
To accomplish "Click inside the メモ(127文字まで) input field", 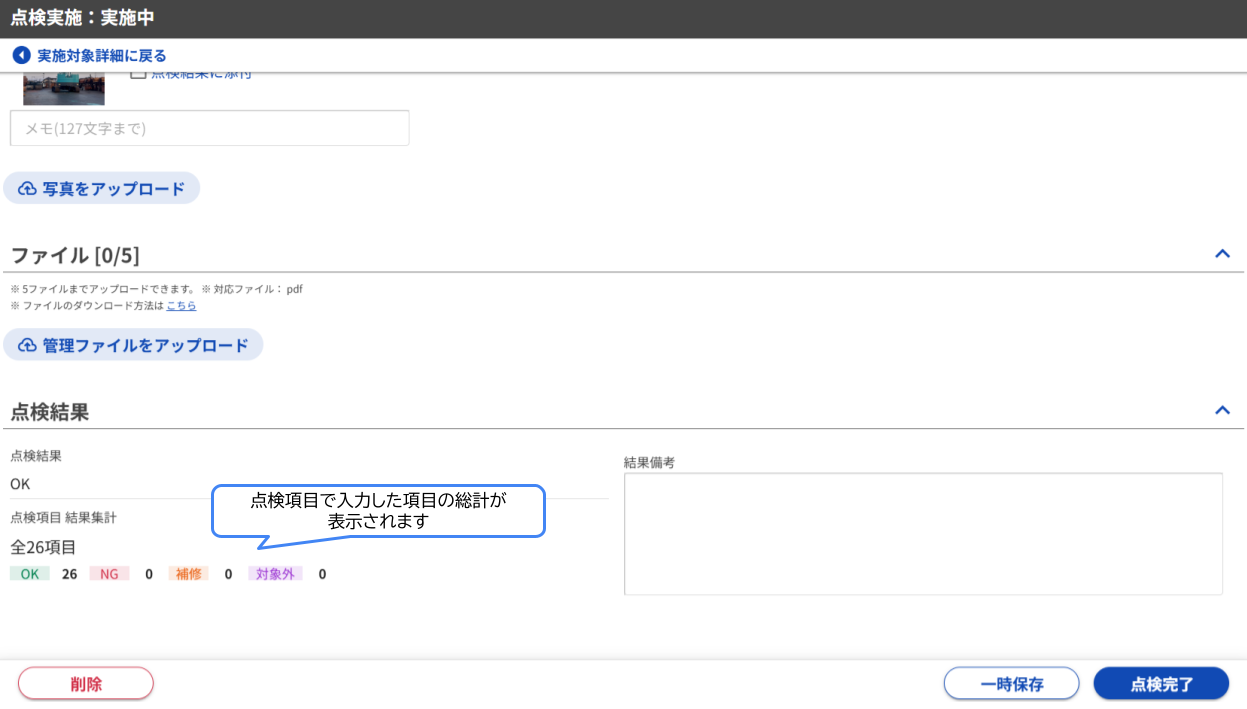I will click(209, 127).
